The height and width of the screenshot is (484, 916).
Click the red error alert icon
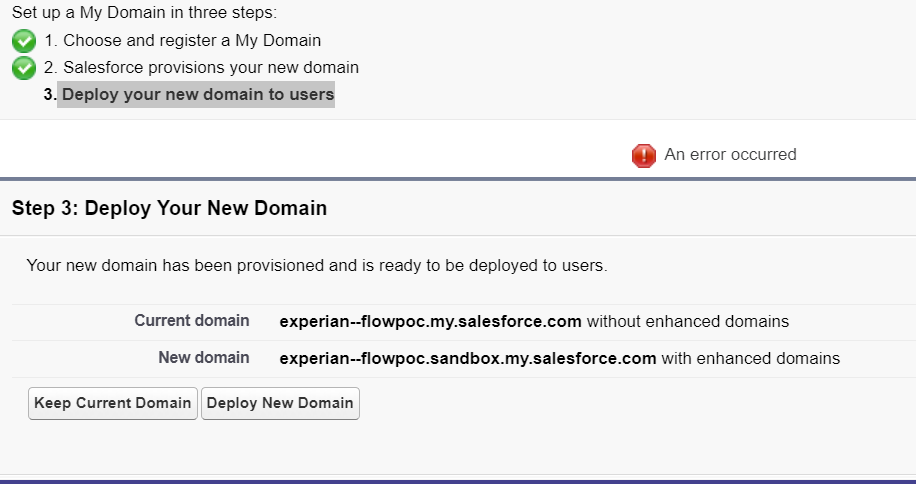pos(643,155)
